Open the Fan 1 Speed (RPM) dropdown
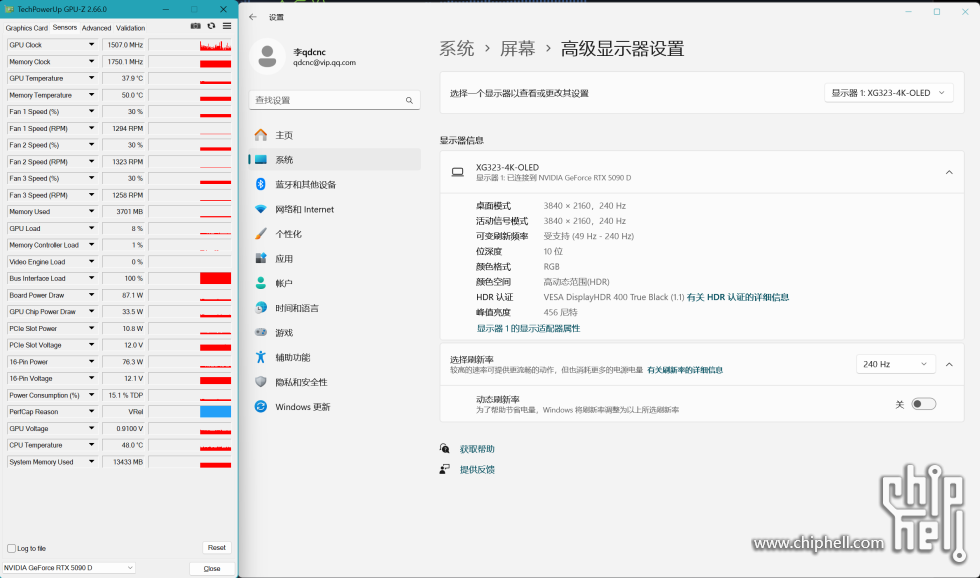980x578 pixels. click(x=91, y=128)
